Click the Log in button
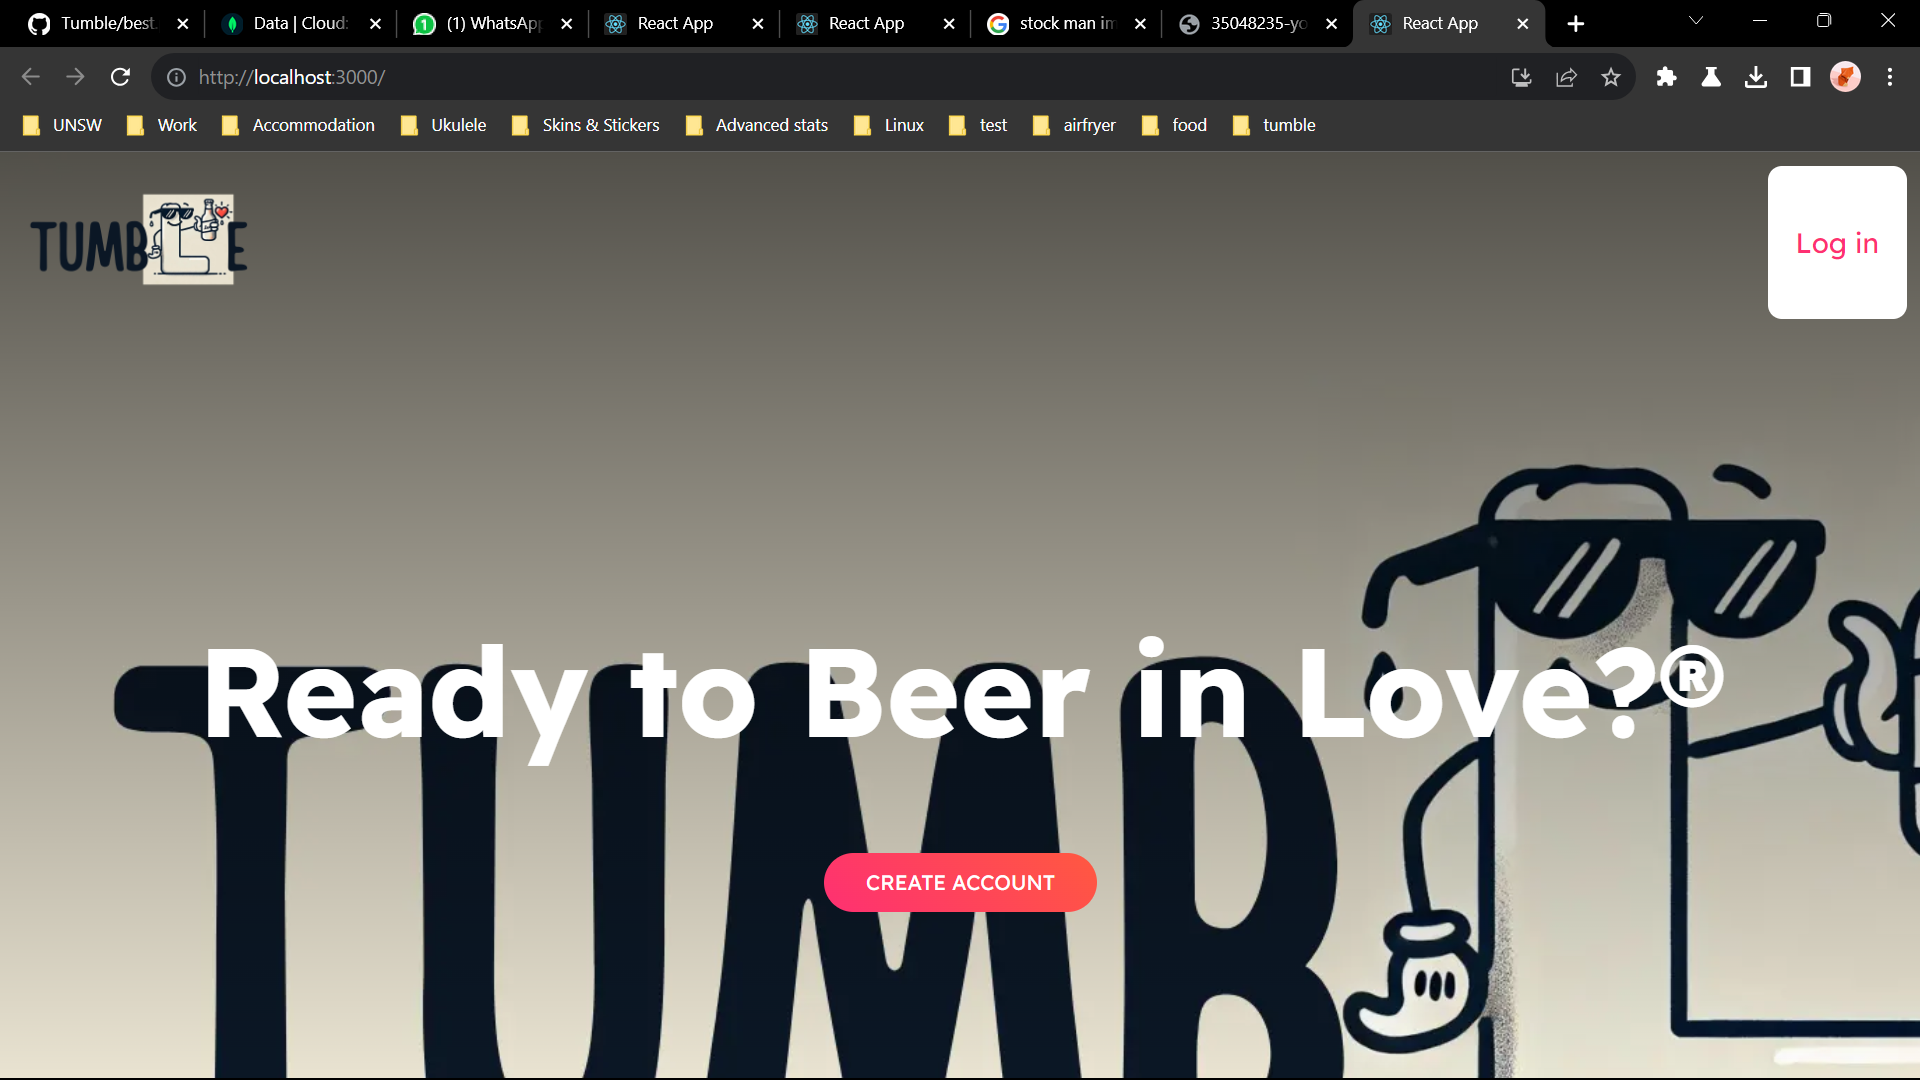 pyautogui.click(x=1837, y=243)
